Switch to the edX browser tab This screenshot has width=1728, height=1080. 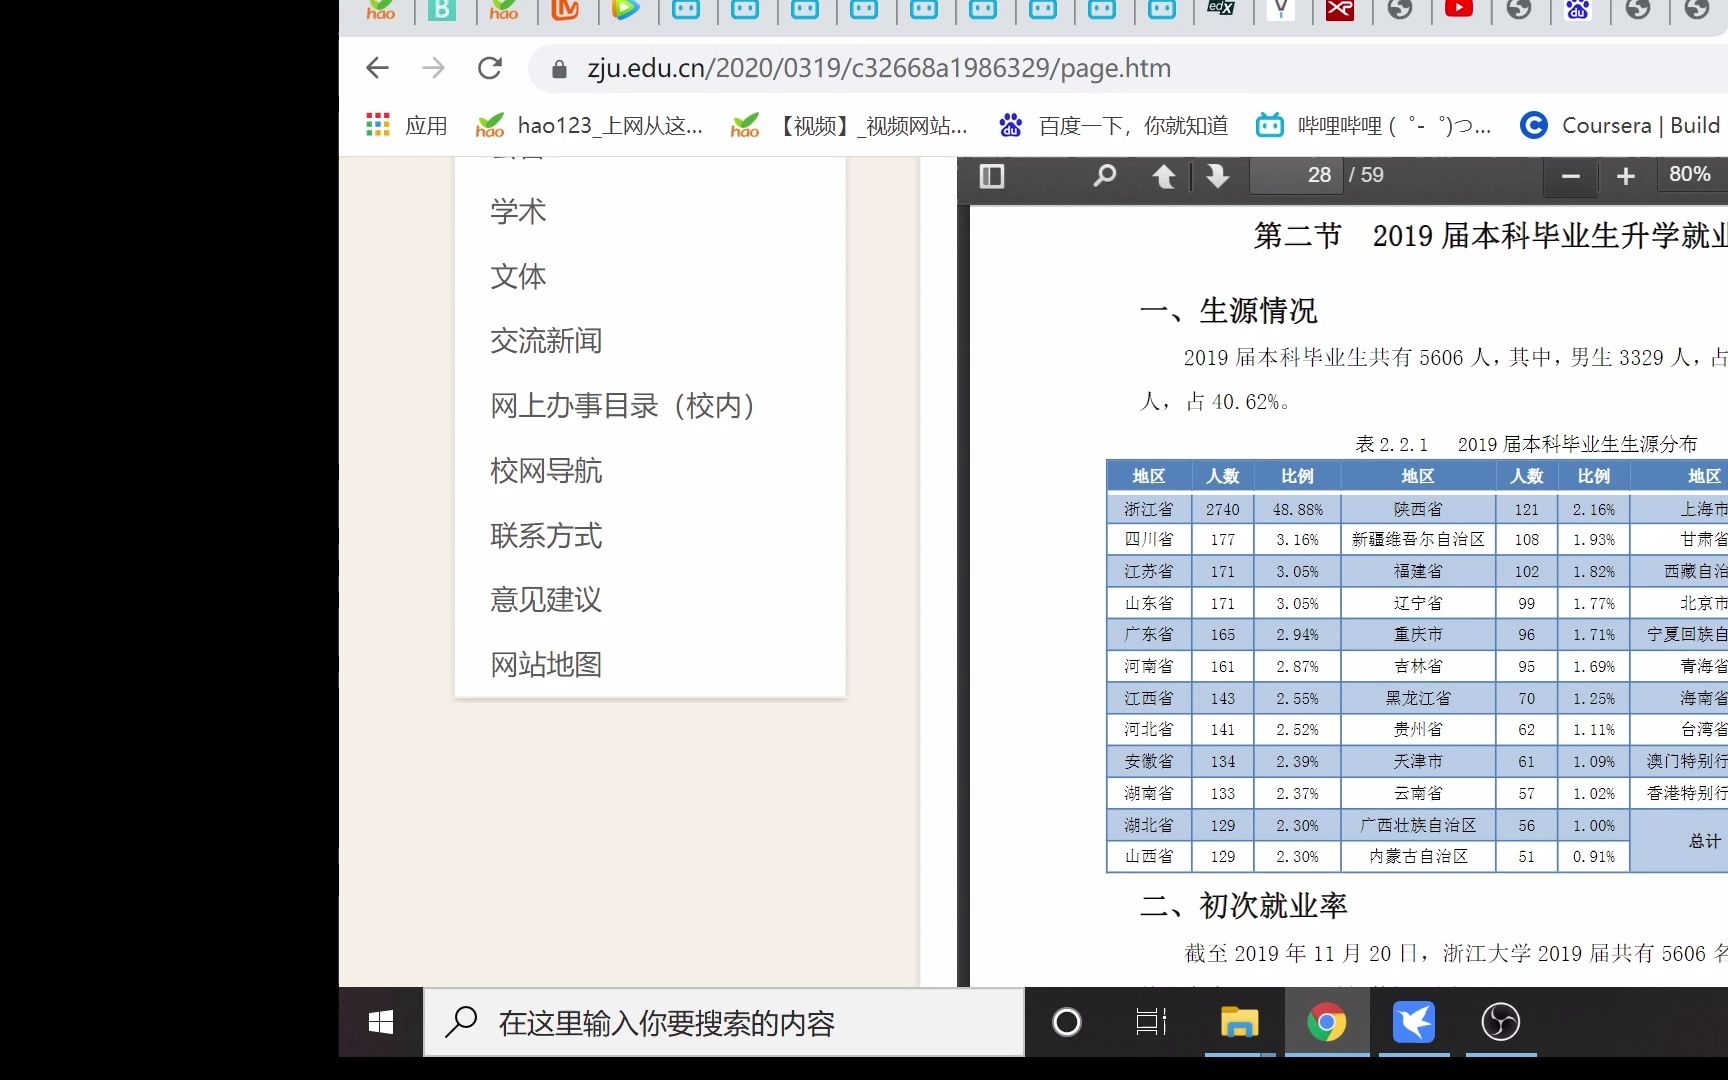click(1221, 8)
